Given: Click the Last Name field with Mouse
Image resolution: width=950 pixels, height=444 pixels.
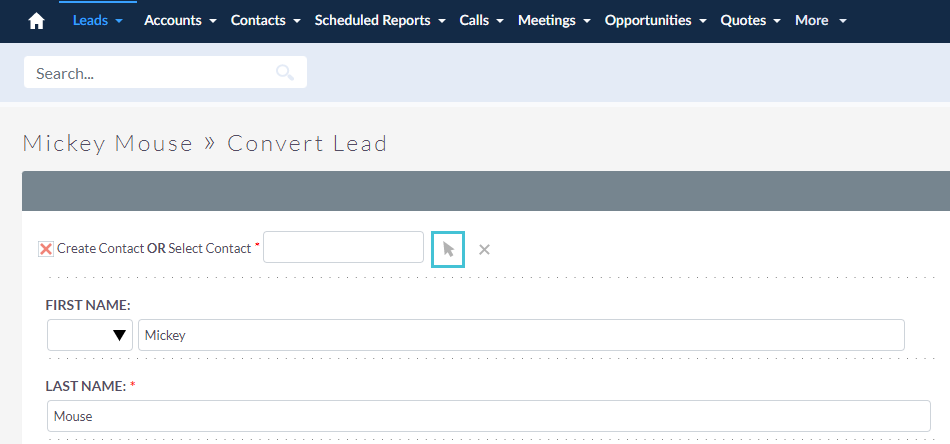Looking at the screenshot, I should pyautogui.click(x=488, y=416).
